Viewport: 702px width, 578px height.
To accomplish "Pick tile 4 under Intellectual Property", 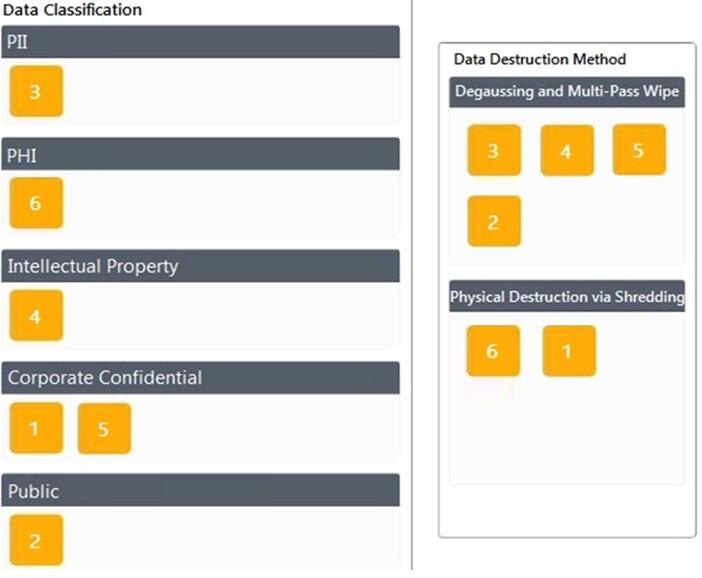I will click(x=36, y=316).
